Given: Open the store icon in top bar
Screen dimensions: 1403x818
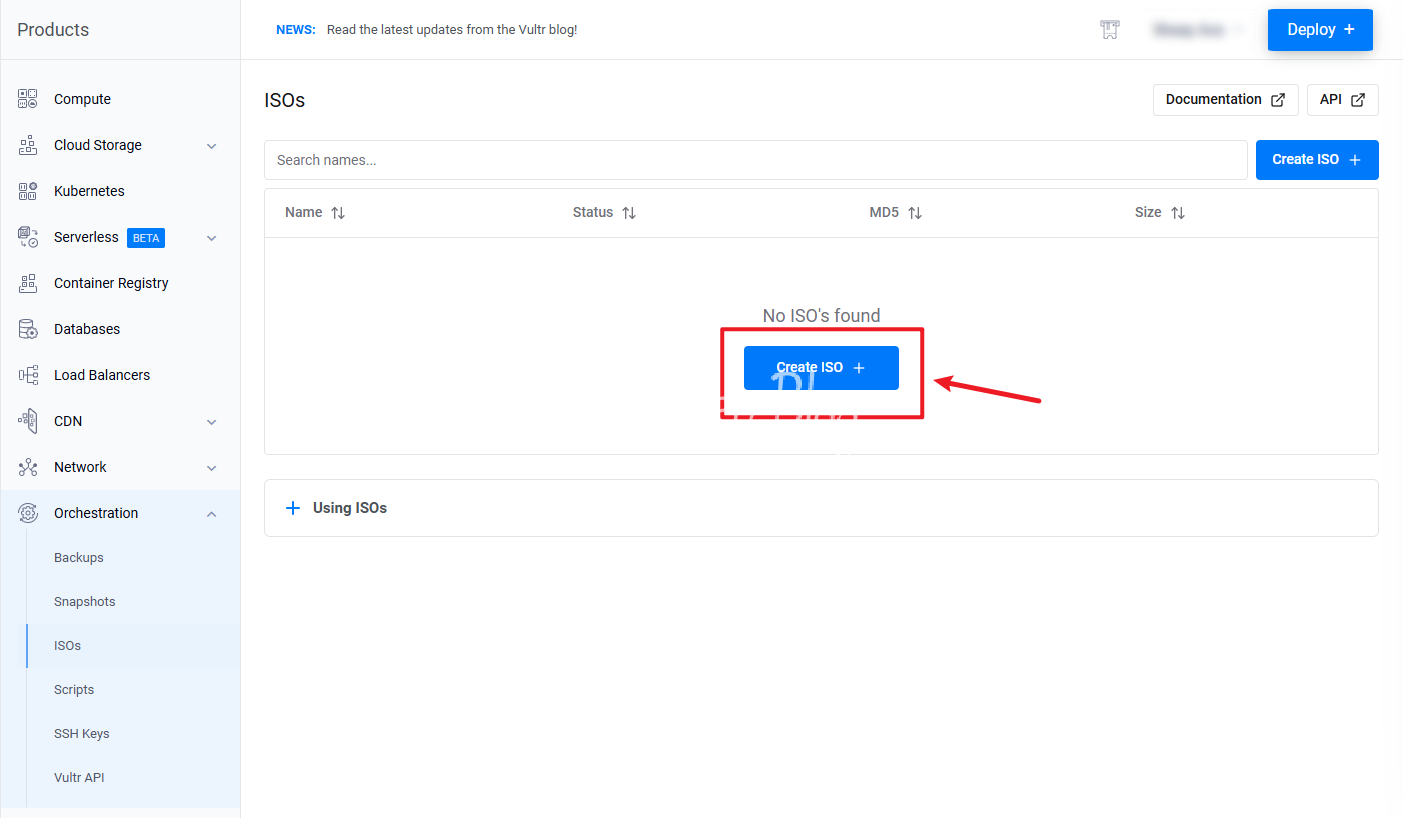Looking at the screenshot, I should [1109, 30].
